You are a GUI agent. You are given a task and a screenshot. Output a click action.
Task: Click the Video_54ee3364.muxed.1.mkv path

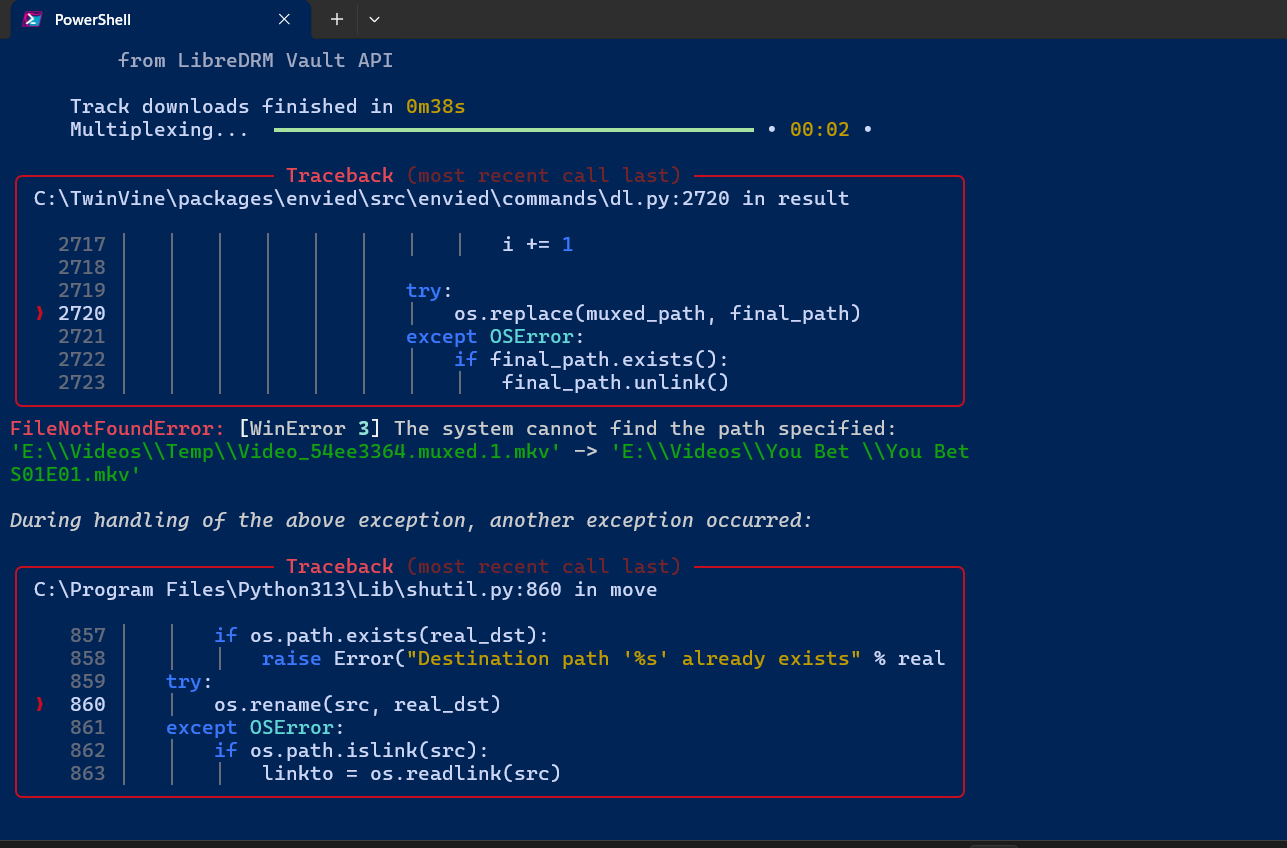[285, 451]
